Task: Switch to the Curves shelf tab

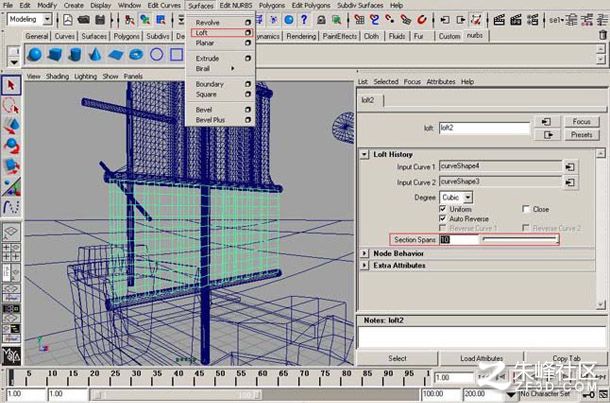Action: click(x=65, y=36)
